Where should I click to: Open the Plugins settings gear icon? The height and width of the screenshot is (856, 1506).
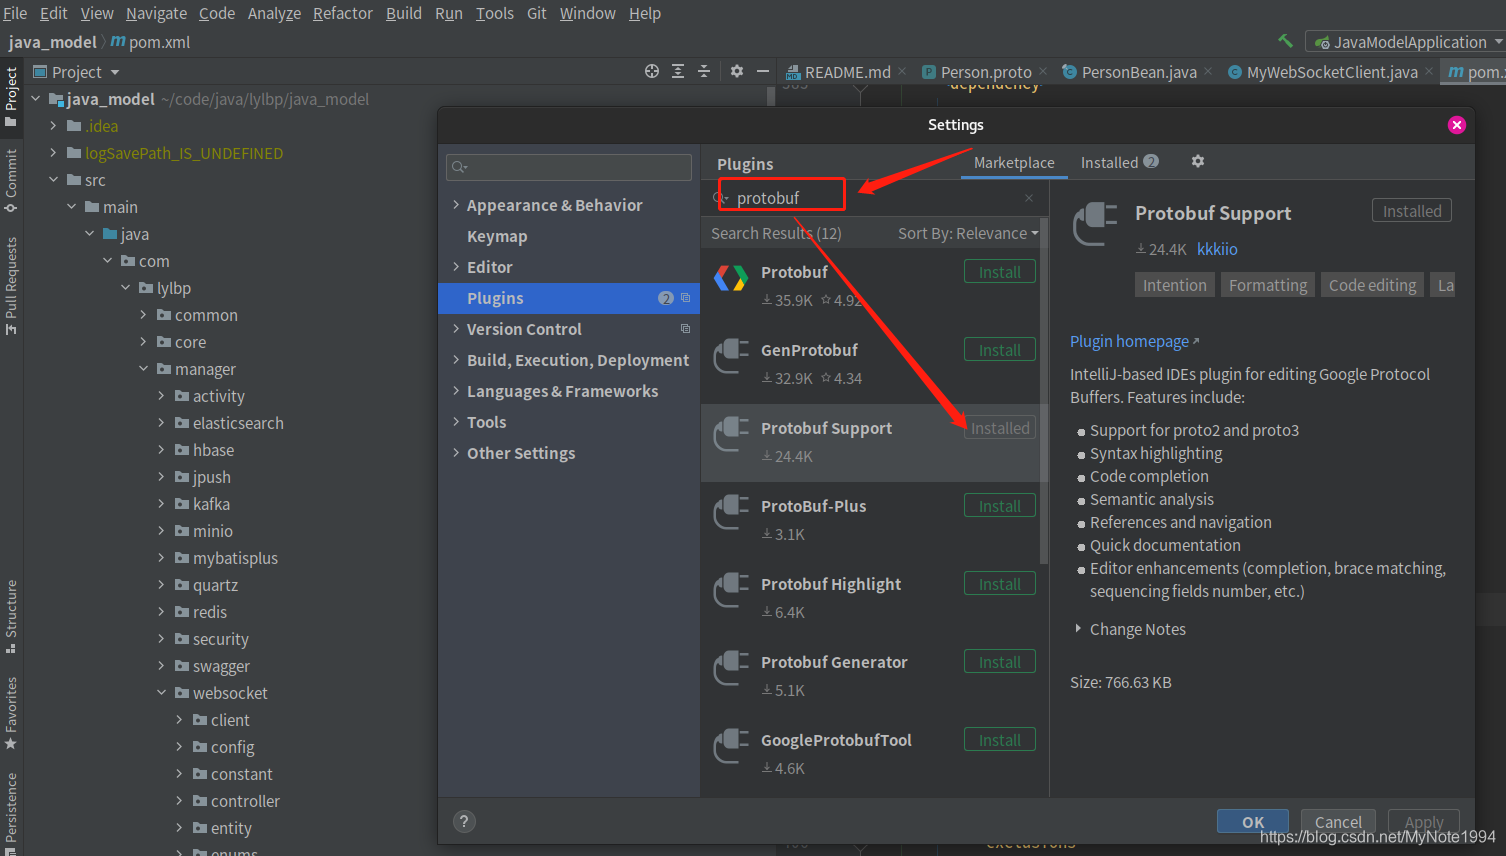1198,161
